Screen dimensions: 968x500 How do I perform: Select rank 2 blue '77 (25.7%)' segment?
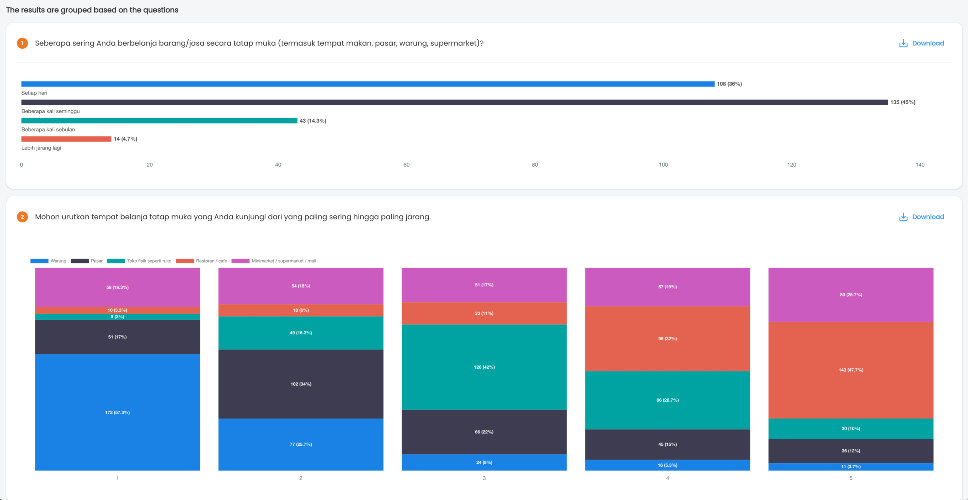[301, 444]
